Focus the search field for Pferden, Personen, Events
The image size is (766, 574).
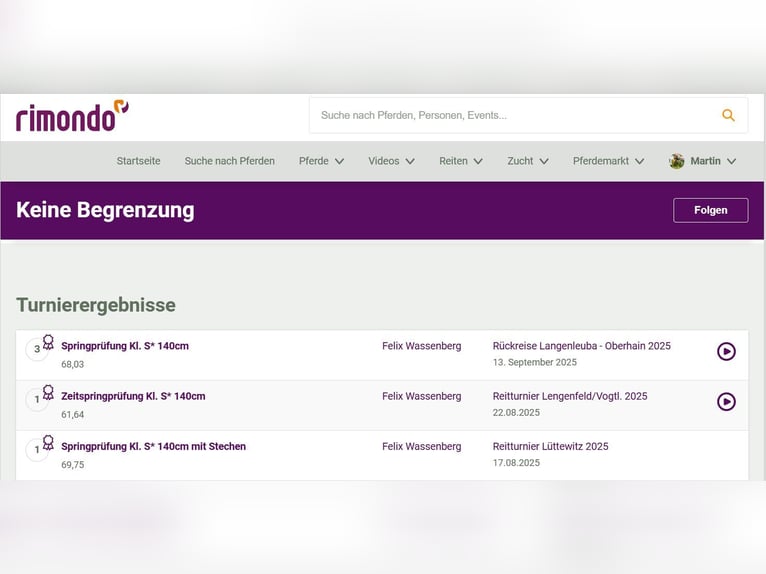[x=510, y=115]
